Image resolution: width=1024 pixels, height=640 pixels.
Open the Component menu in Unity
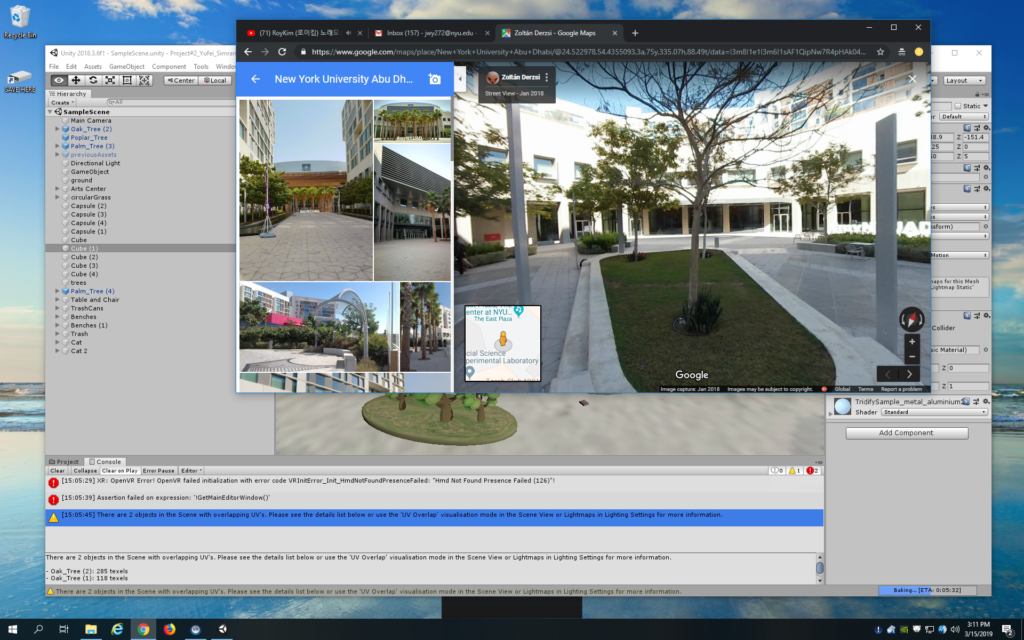coord(168,67)
